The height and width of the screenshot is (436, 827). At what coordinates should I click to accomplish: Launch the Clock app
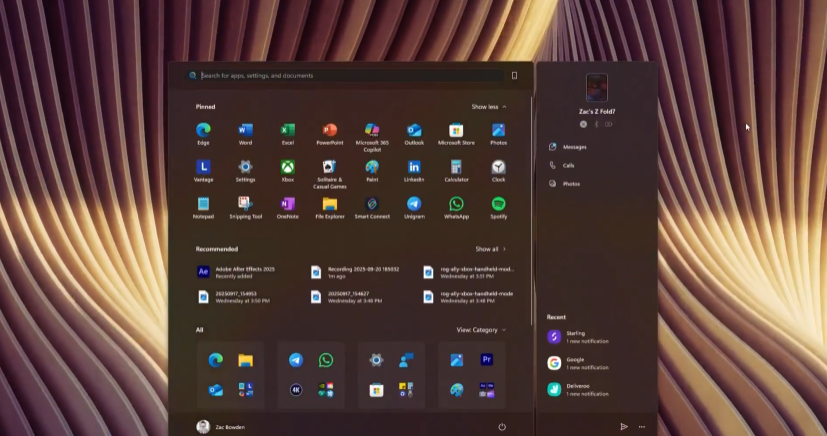point(498,171)
